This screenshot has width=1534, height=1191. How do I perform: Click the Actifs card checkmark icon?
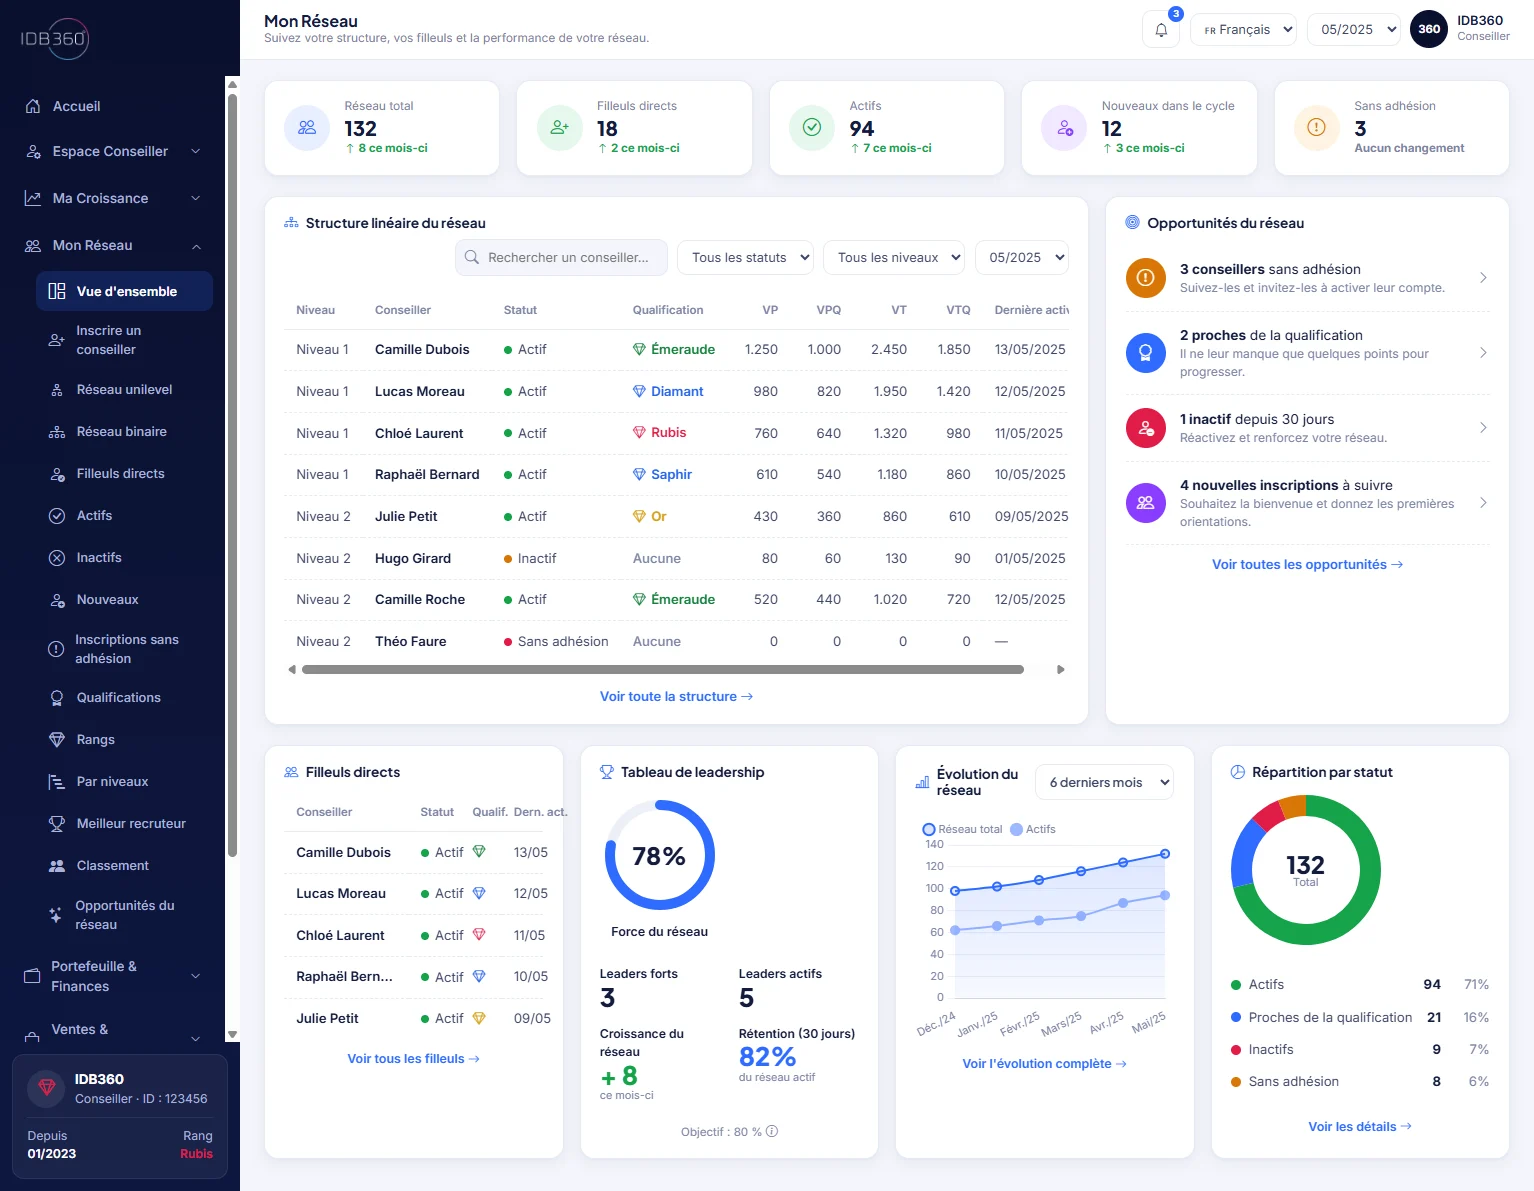[812, 128]
